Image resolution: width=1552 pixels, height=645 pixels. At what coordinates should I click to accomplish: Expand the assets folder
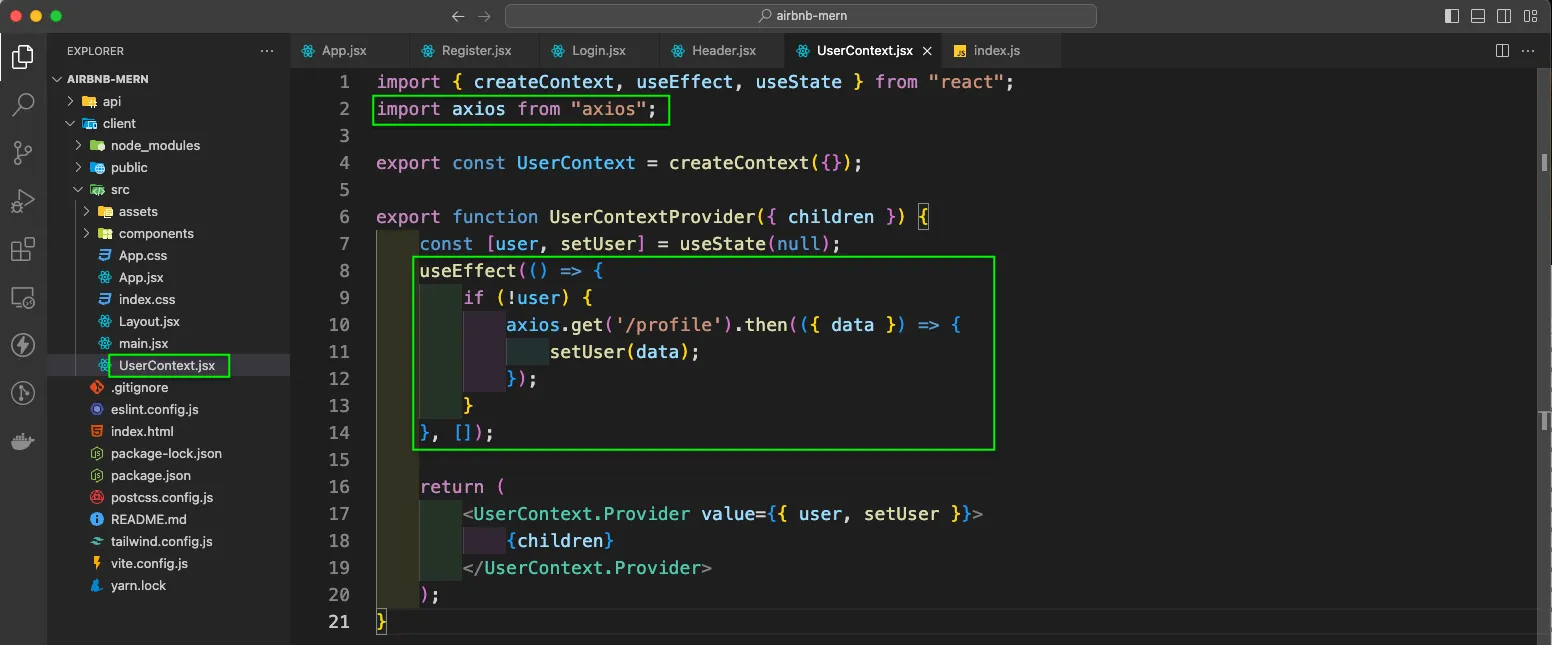169,211
